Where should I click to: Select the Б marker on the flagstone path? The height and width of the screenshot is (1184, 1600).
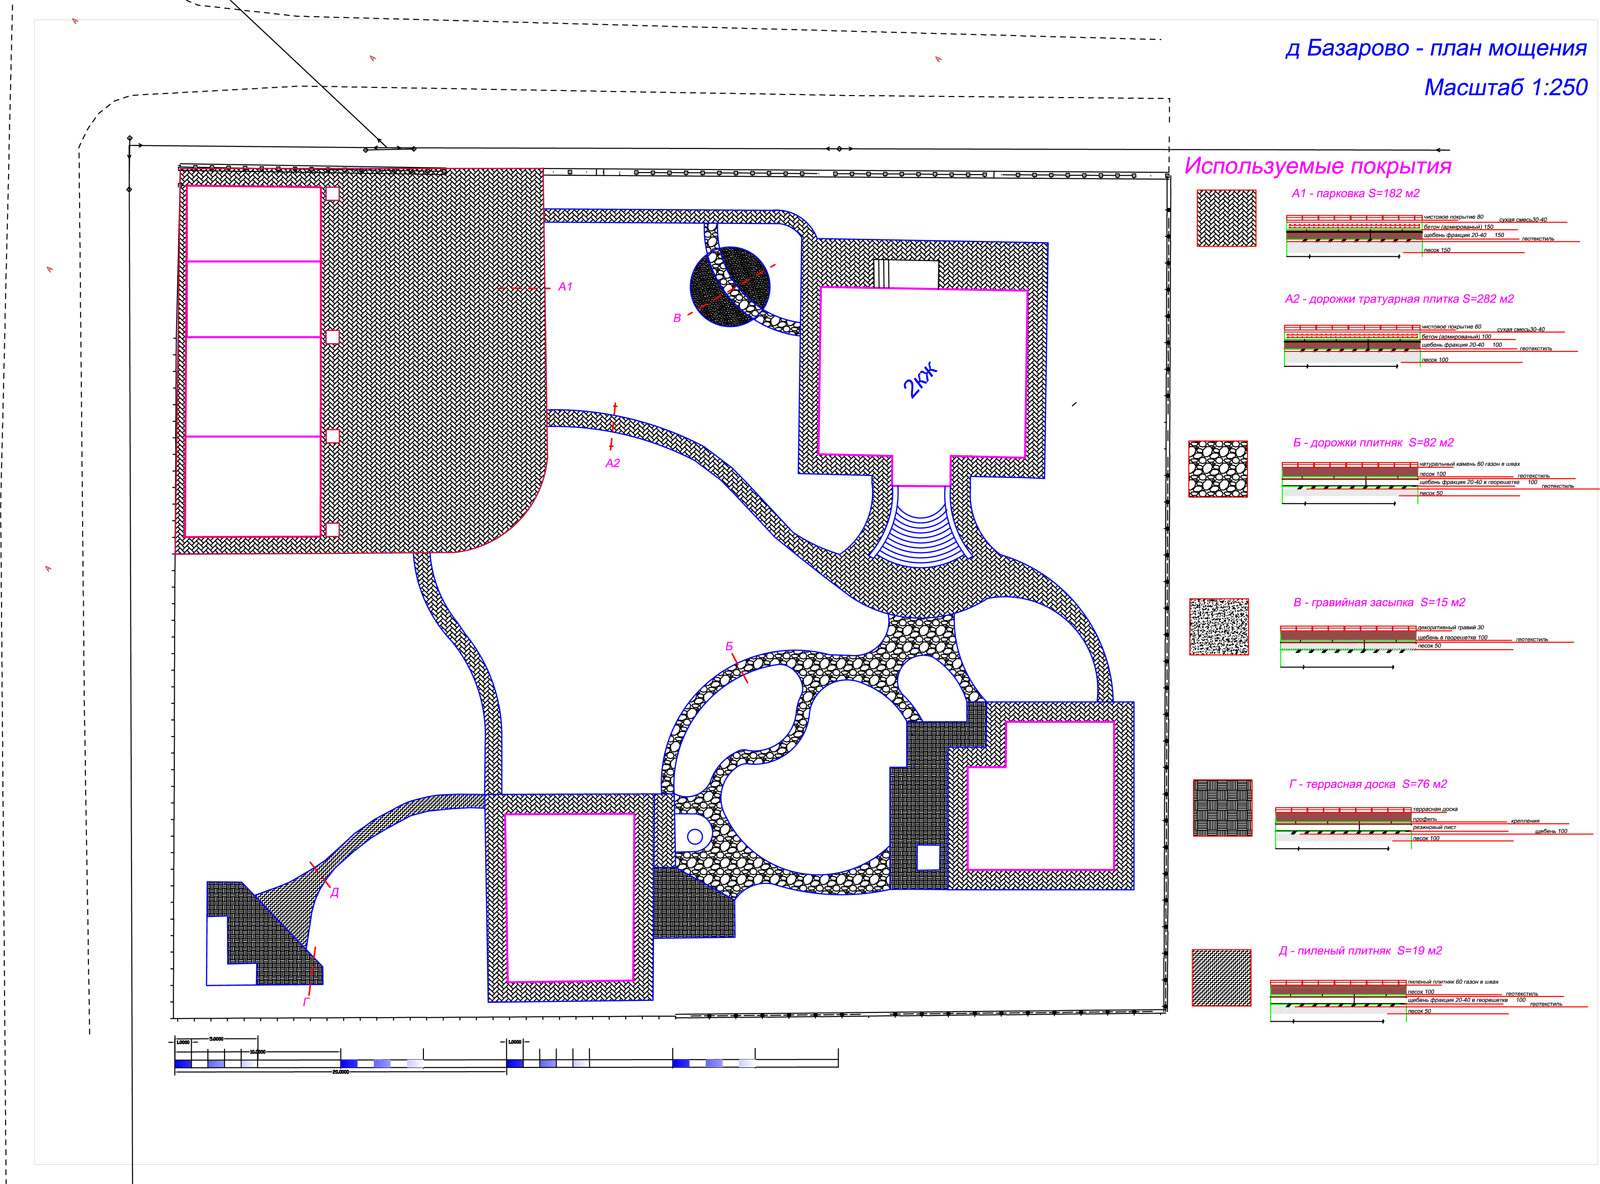pos(729,647)
